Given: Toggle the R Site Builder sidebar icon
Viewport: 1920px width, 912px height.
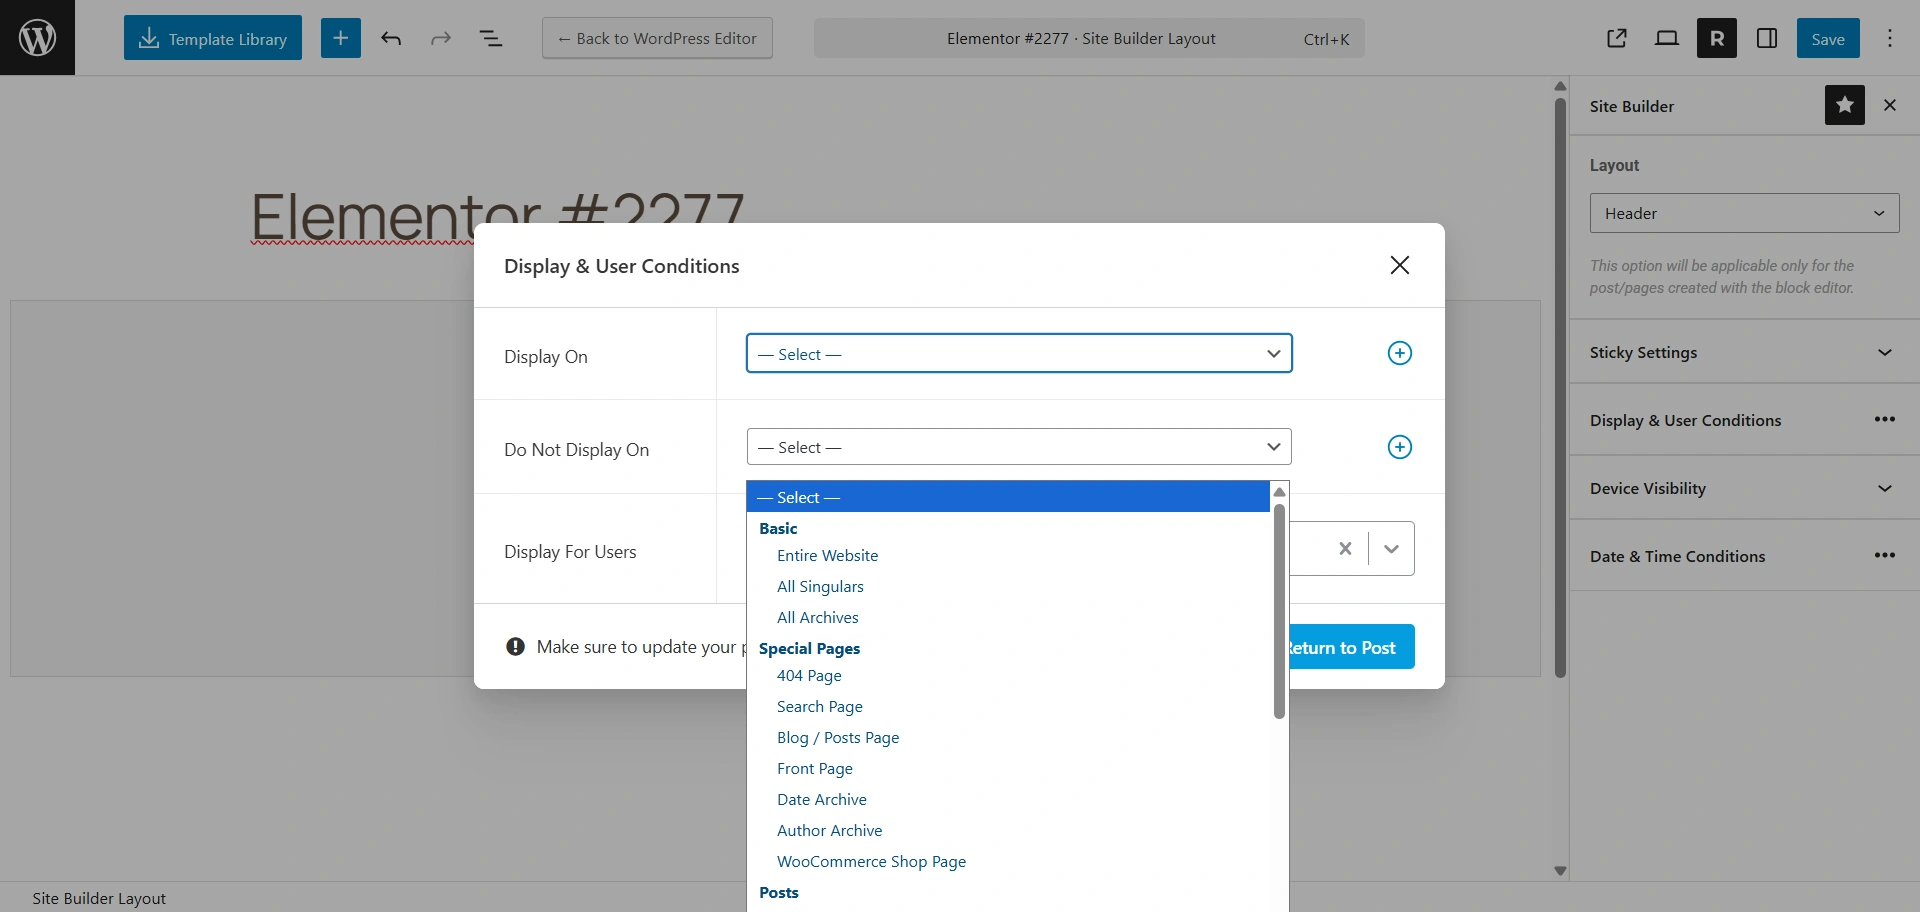Looking at the screenshot, I should click(1717, 38).
